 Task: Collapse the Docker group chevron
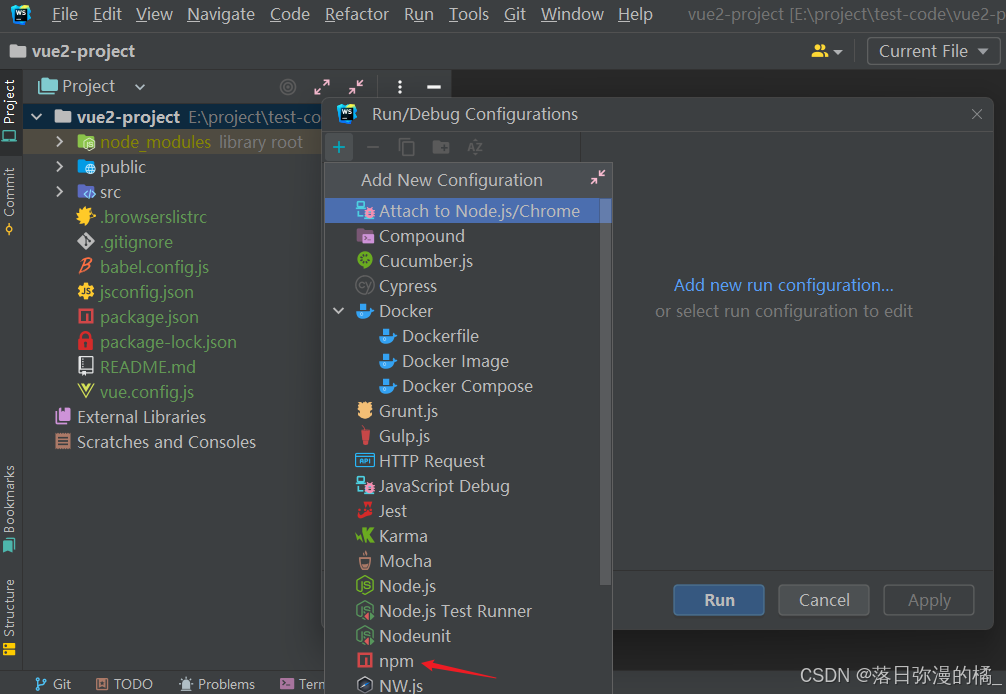coord(339,310)
